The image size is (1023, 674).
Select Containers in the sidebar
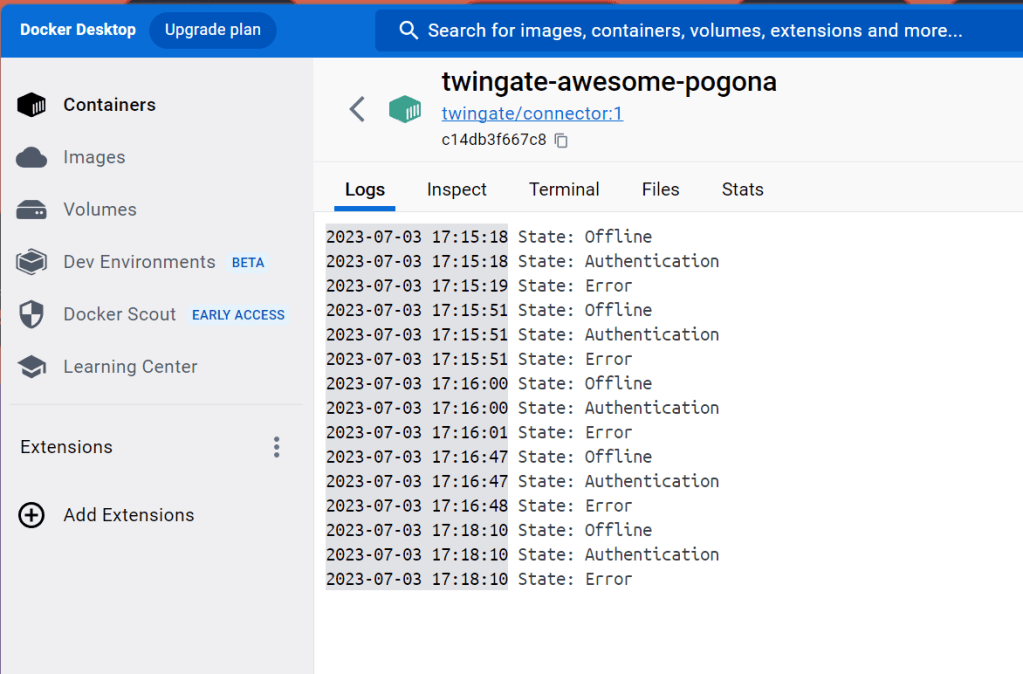[110, 105]
